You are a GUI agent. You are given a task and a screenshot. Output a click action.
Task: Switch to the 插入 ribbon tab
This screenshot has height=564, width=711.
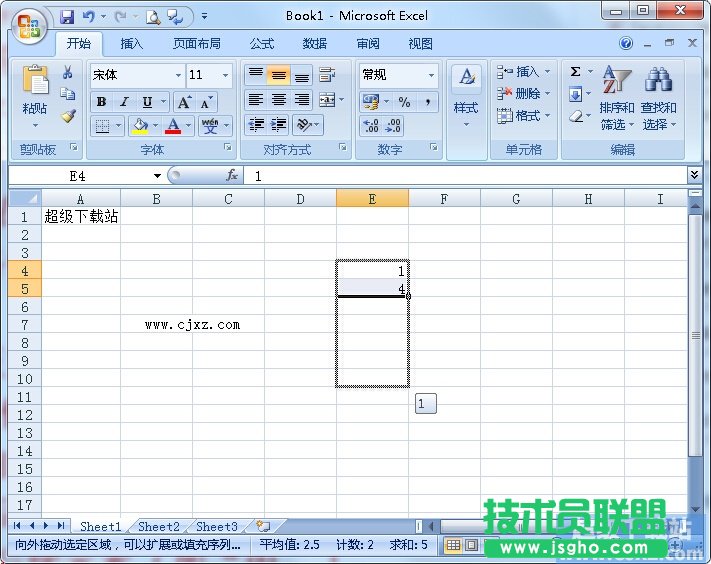(132, 44)
